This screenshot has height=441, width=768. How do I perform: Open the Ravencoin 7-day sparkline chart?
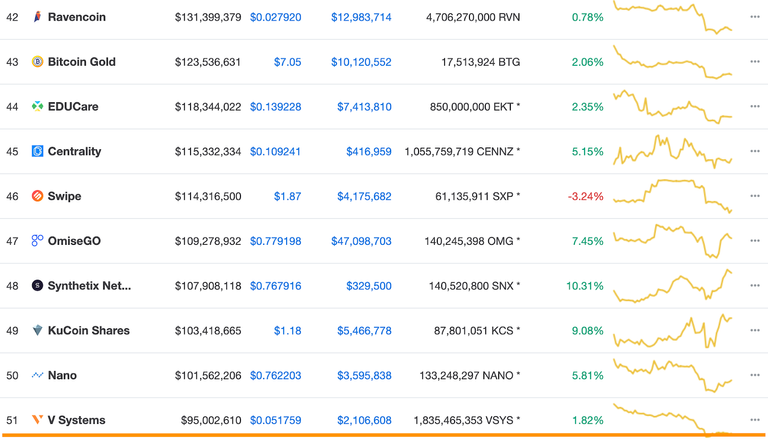[x=672, y=17]
